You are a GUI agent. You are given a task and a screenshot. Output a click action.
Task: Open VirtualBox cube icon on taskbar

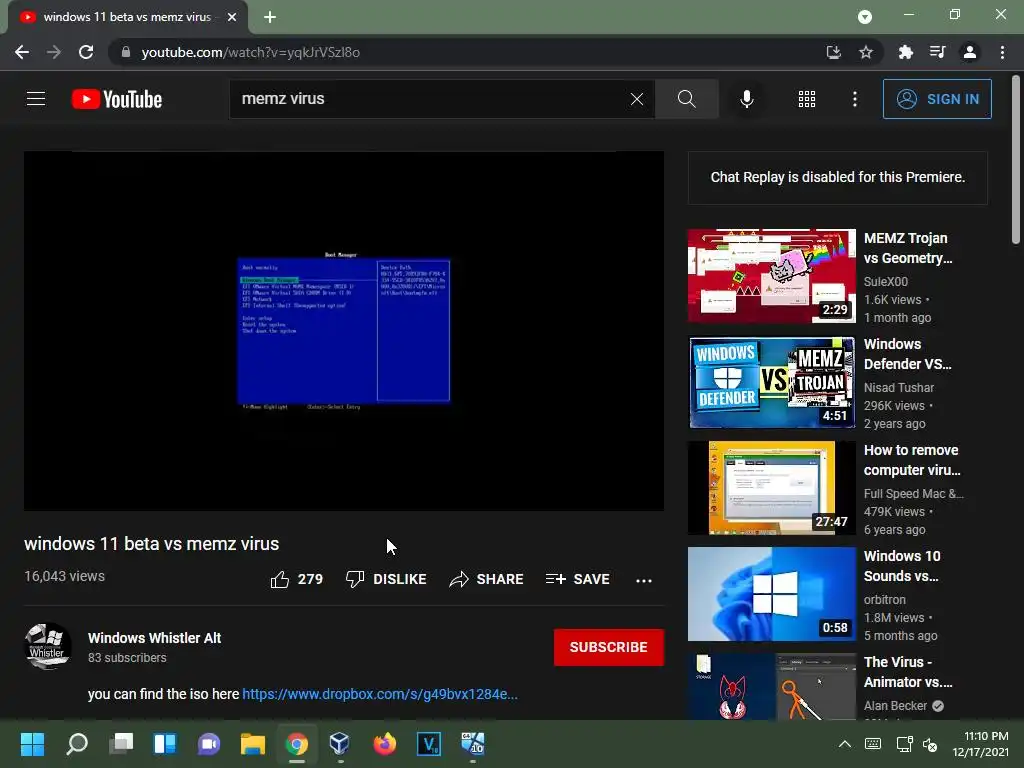340,744
